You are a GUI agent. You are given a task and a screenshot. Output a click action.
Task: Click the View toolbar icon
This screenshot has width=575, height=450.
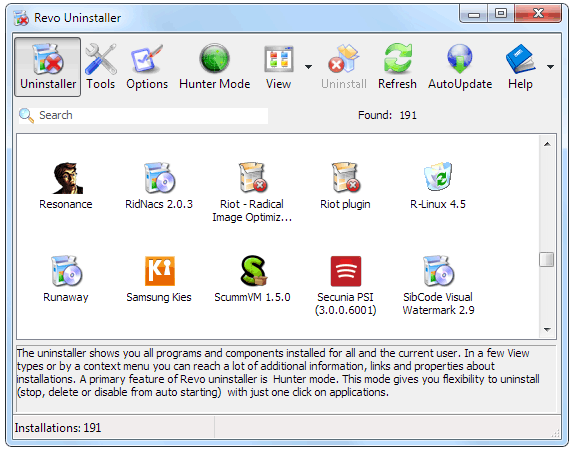pos(279,59)
